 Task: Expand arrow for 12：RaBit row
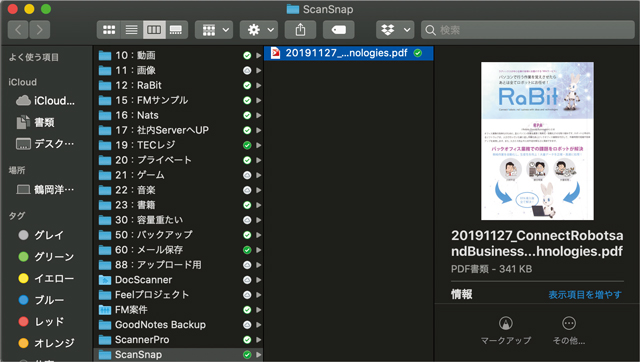point(258,85)
